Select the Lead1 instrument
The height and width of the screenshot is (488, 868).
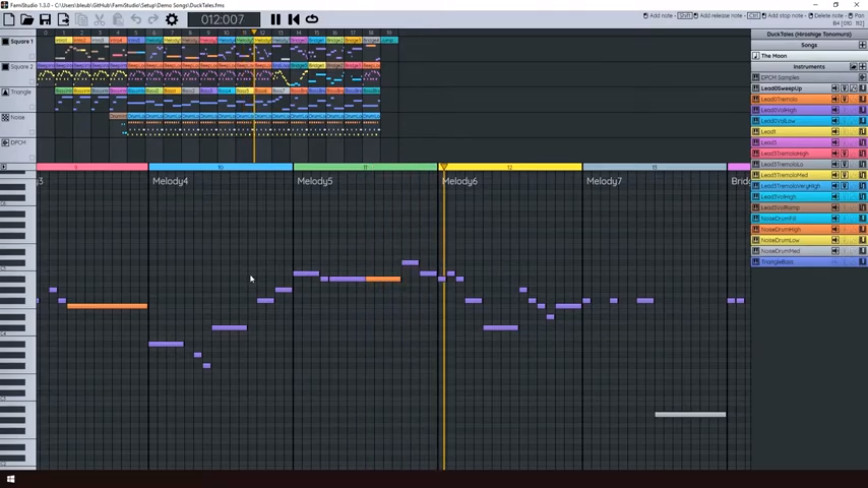point(808,132)
